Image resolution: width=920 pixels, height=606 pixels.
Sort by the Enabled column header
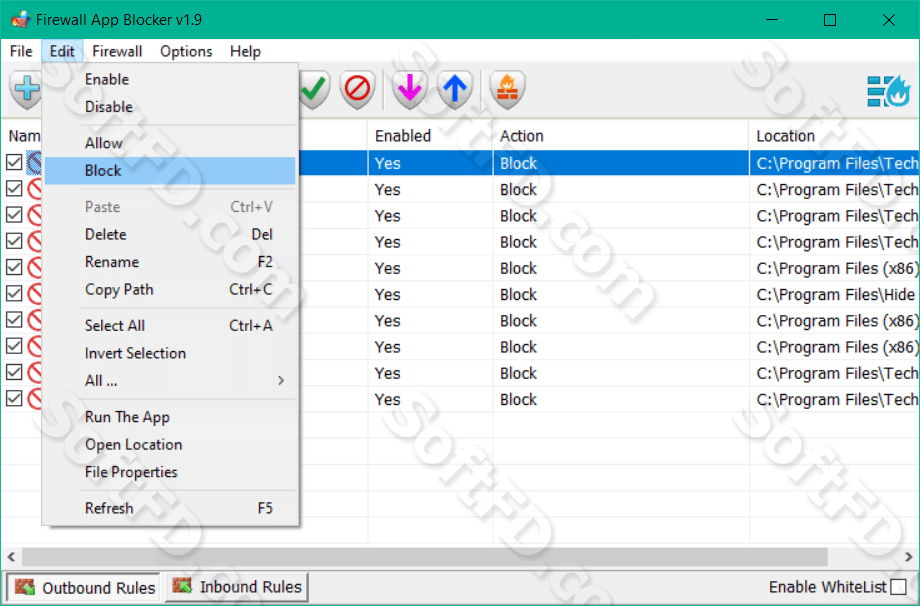click(430, 136)
